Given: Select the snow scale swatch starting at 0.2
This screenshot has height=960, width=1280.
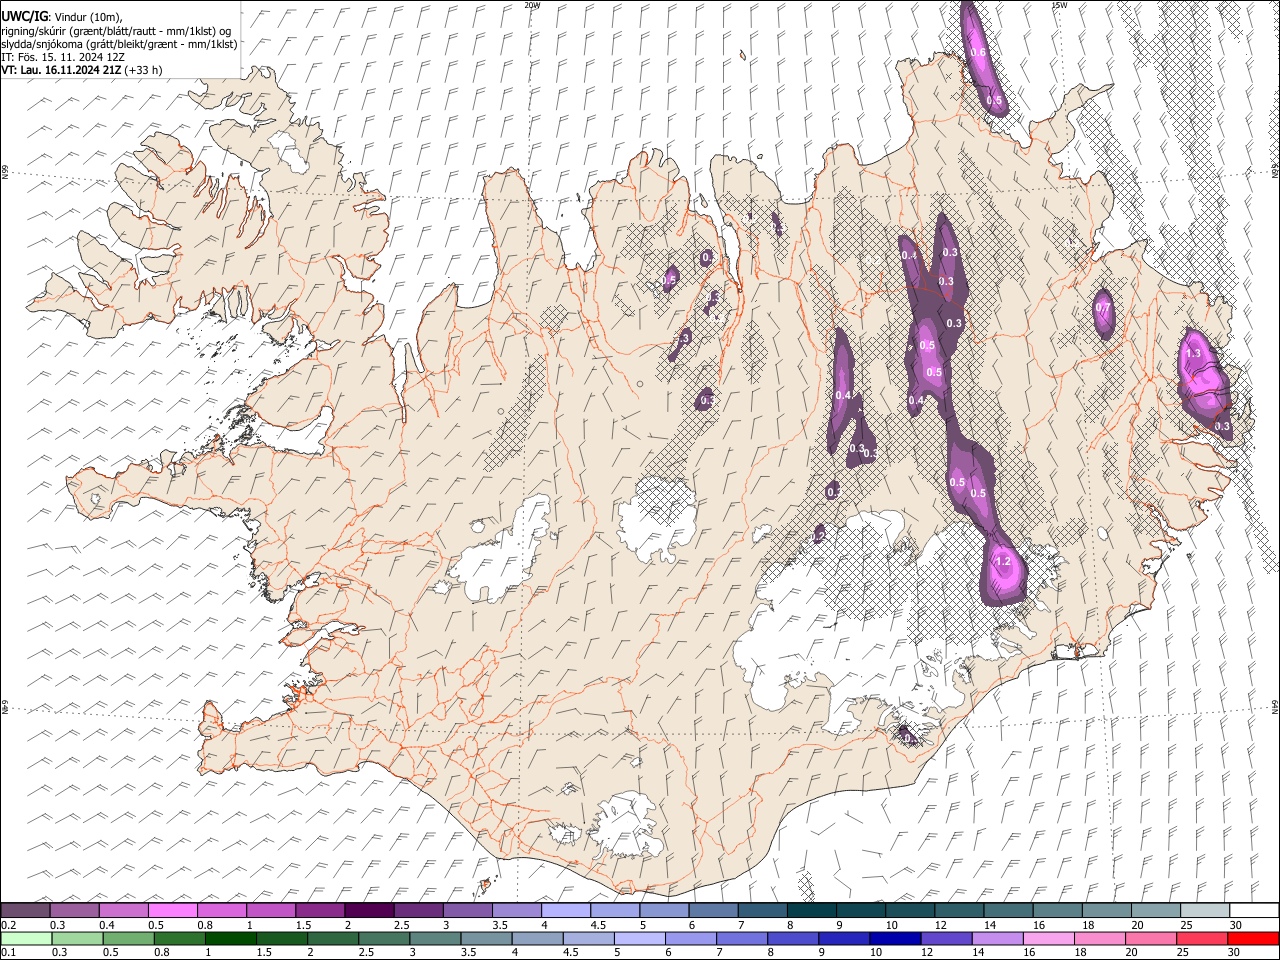Looking at the screenshot, I should click(25, 911).
